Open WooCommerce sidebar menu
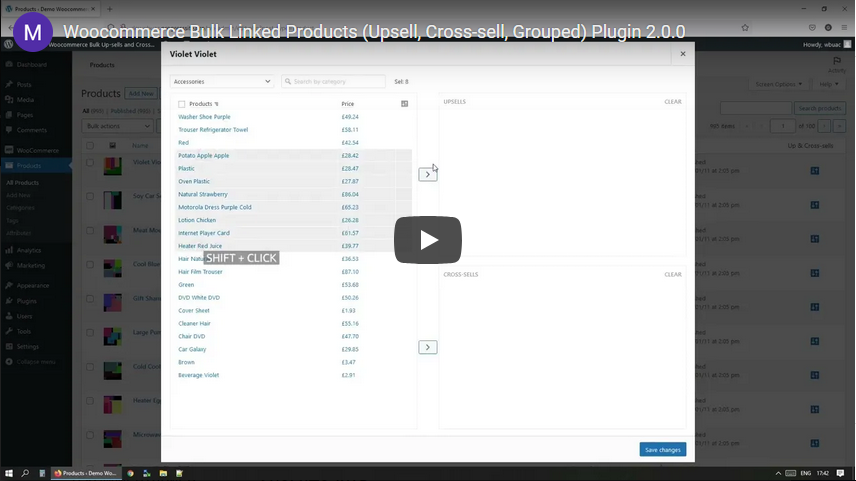Screen dimensions: 856x481 click(36, 150)
